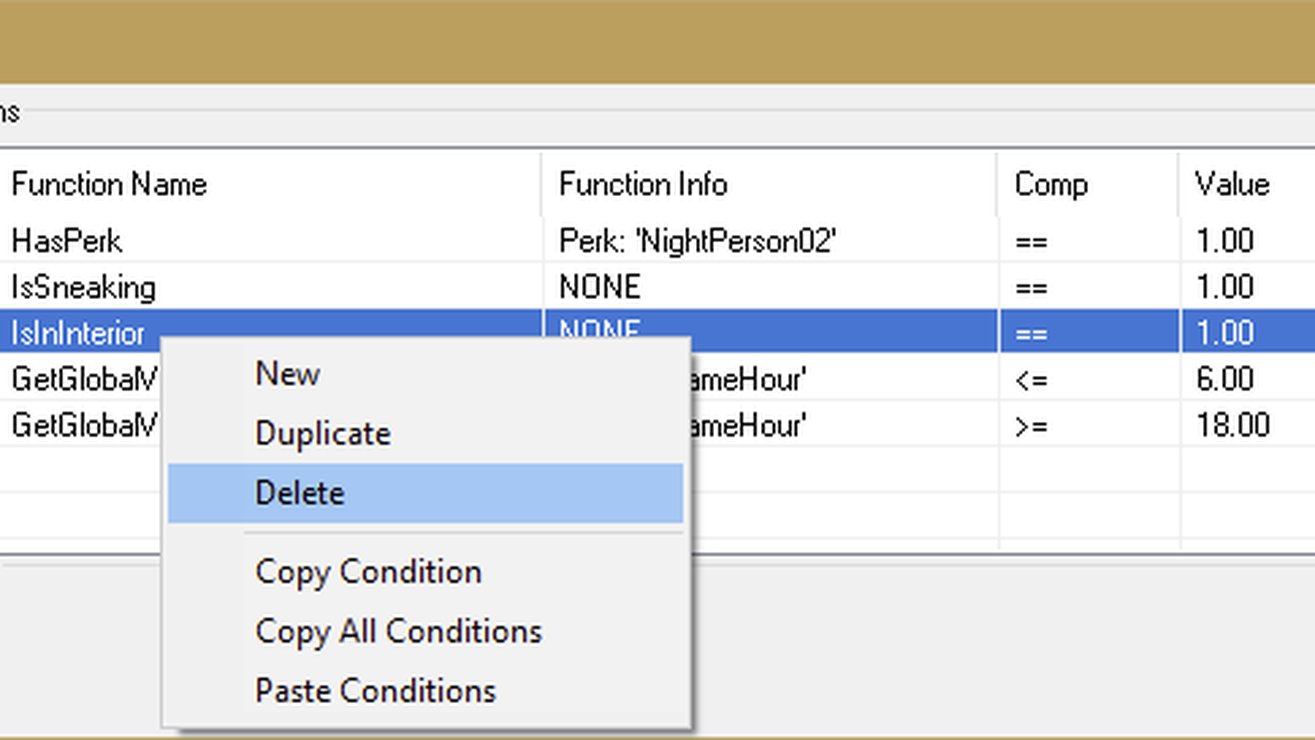Click the <= comparison cell
The image size is (1315, 740).
(1031, 379)
